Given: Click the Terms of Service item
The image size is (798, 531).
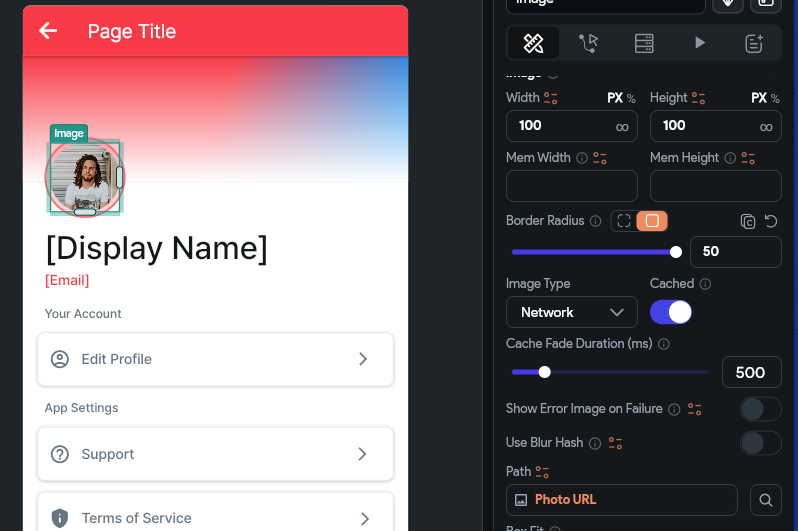Looking at the screenshot, I should click(215, 513).
